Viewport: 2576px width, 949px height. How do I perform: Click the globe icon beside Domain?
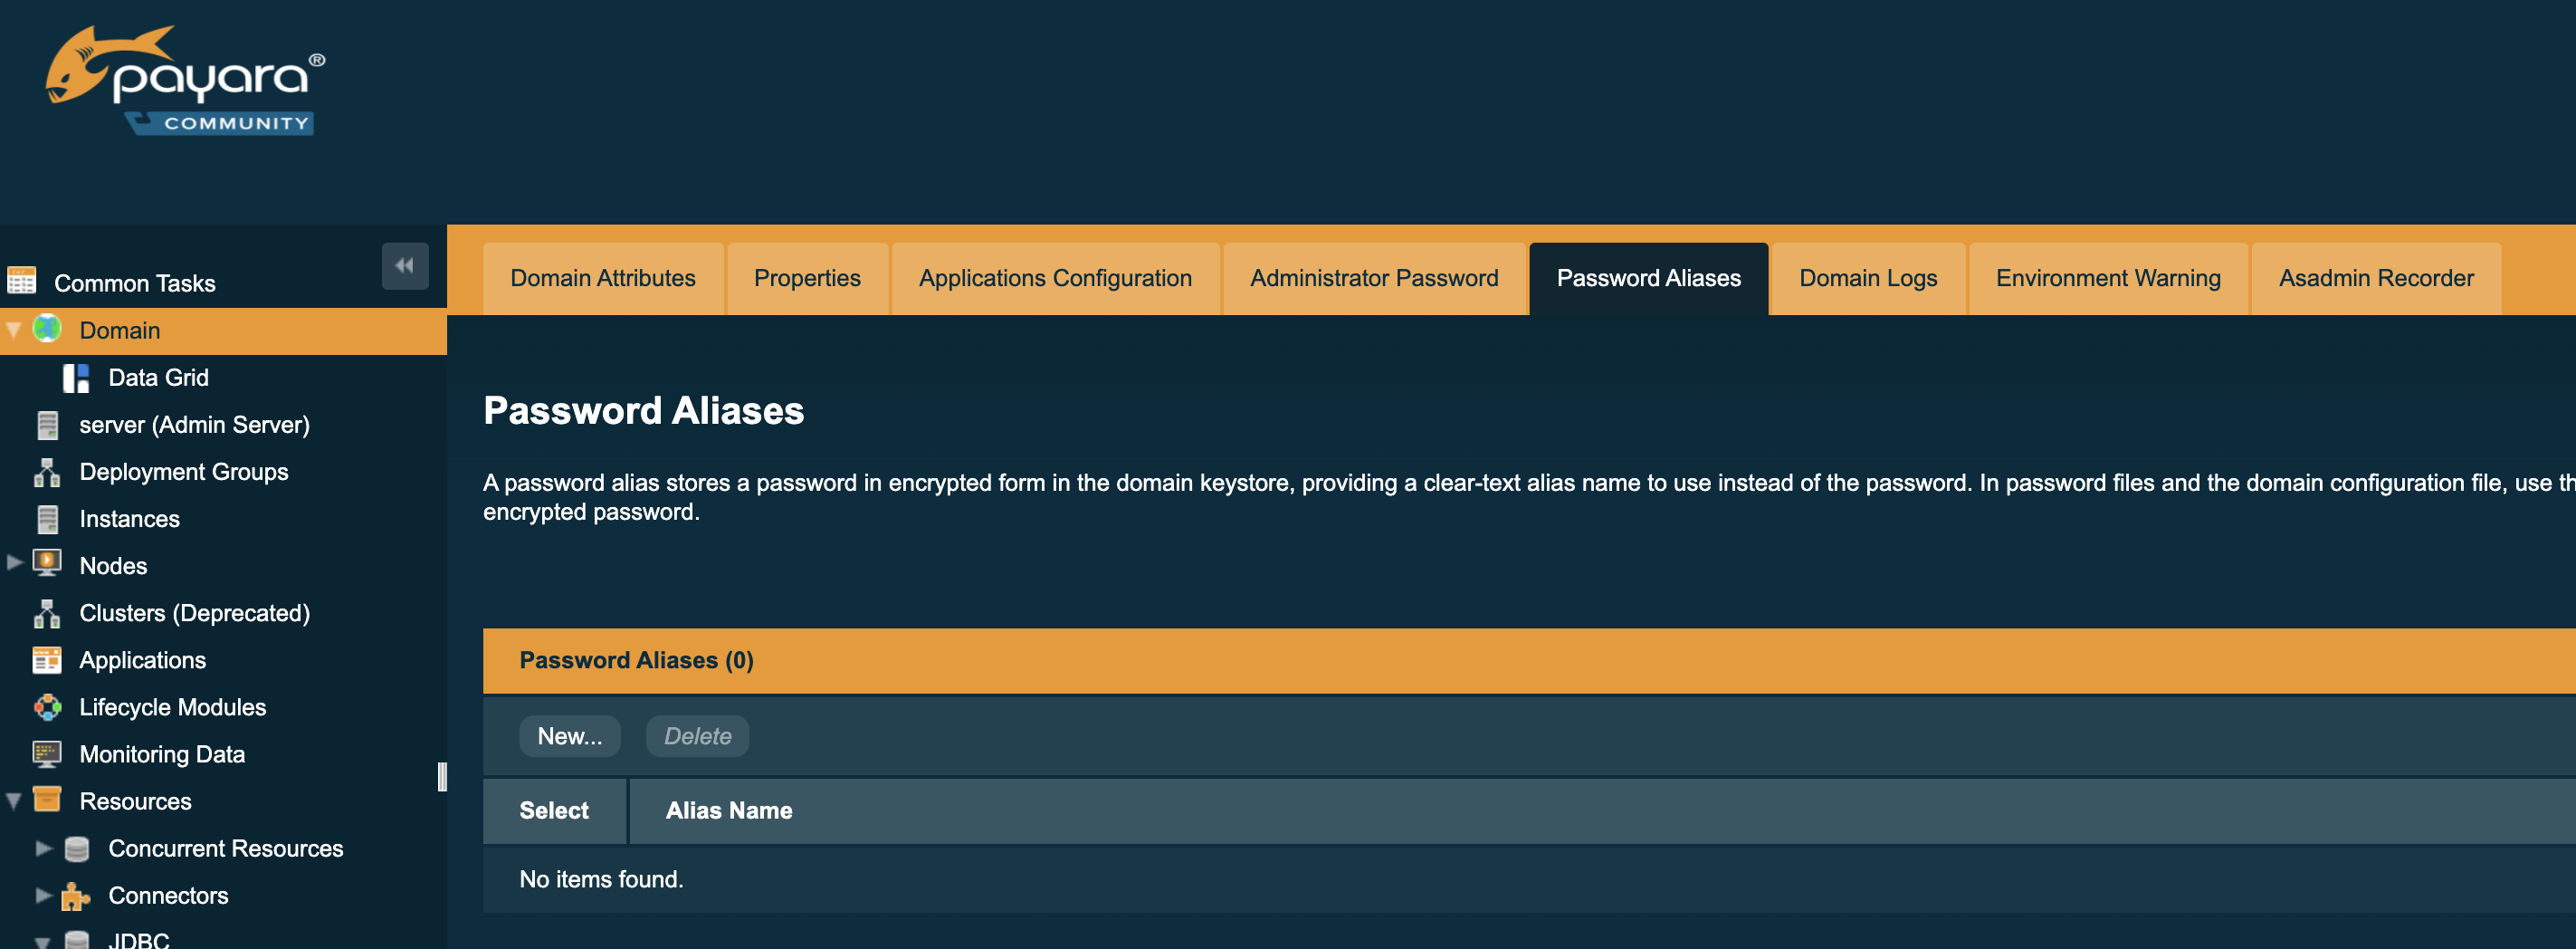click(x=46, y=330)
